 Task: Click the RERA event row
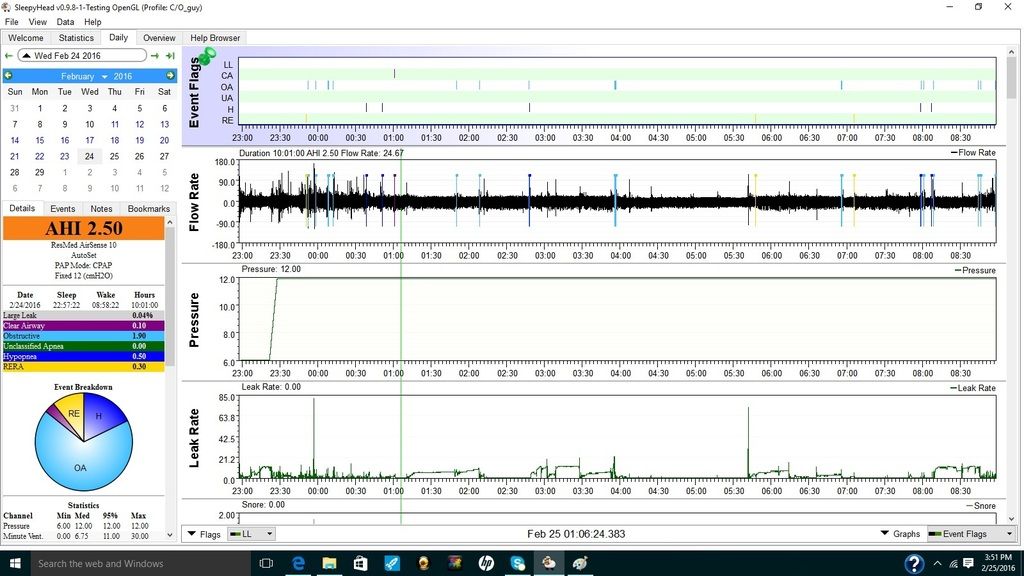click(x=84, y=367)
